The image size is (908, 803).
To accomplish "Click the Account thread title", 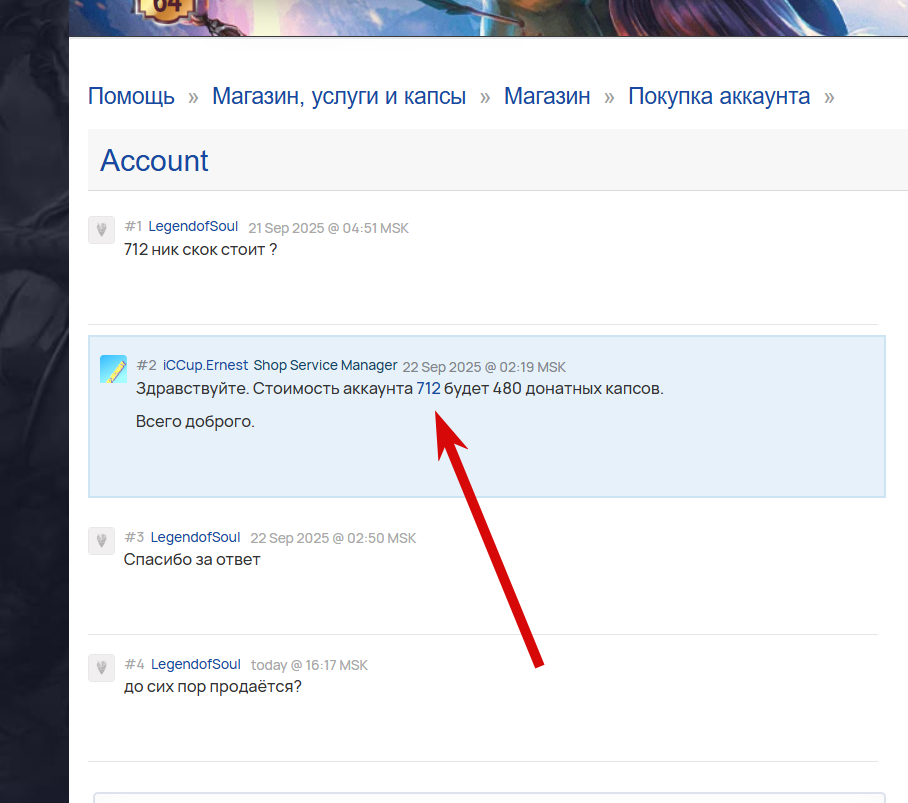I will (154, 160).
